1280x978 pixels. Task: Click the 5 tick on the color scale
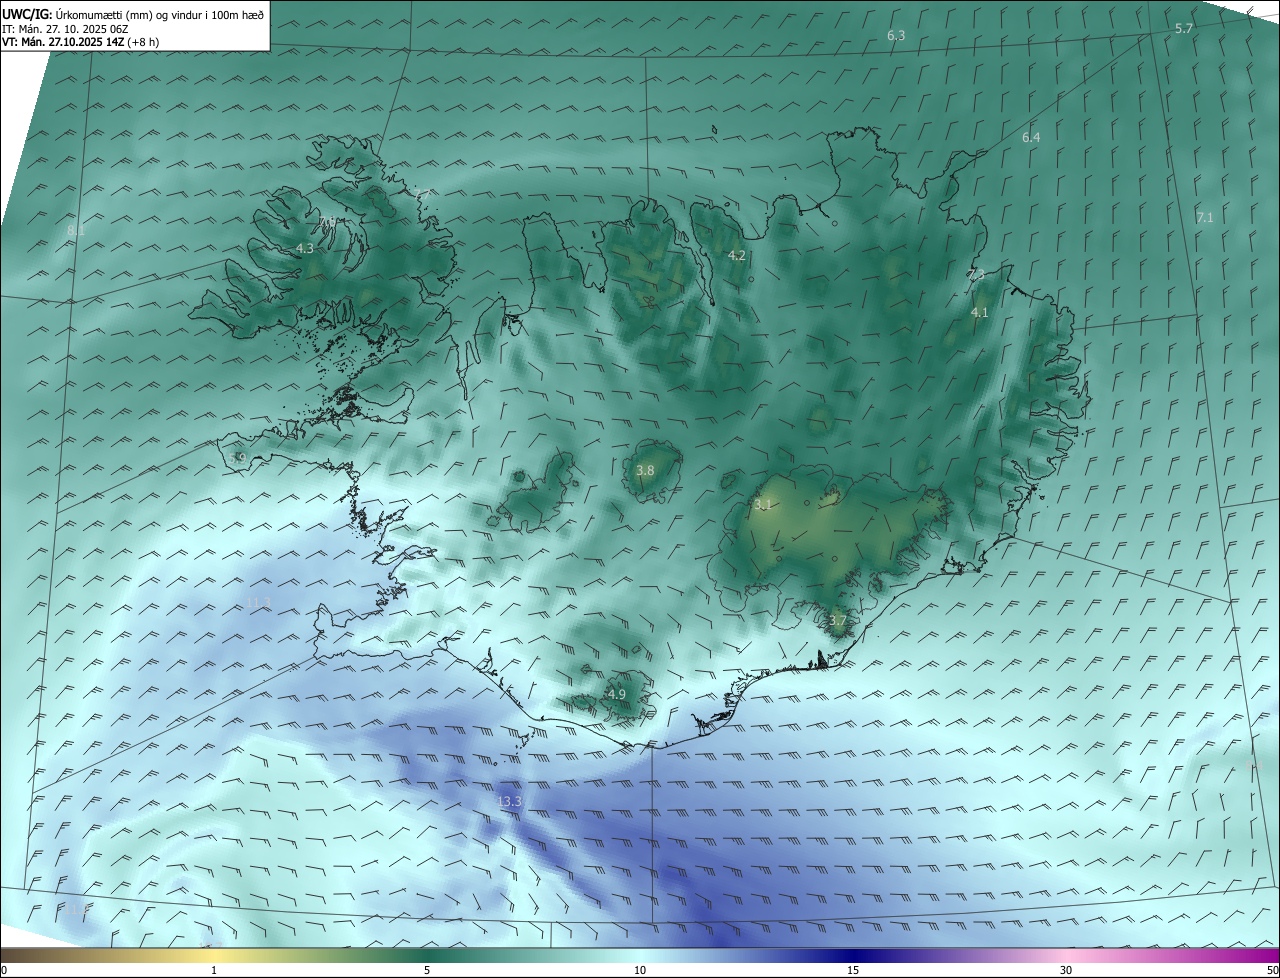(x=427, y=970)
